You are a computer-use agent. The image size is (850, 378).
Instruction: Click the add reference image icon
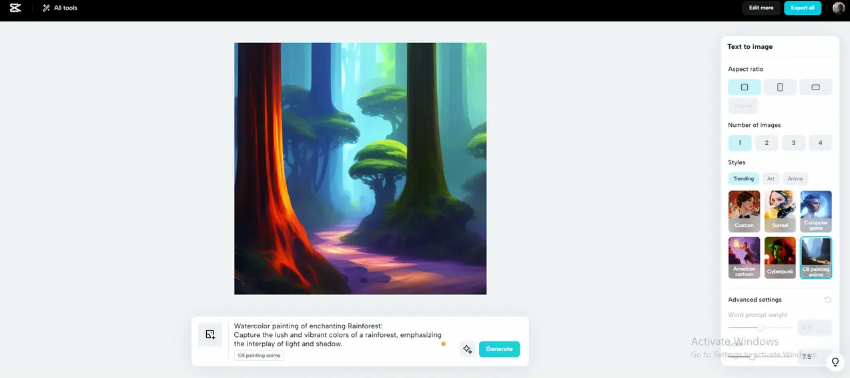(x=210, y=335)
